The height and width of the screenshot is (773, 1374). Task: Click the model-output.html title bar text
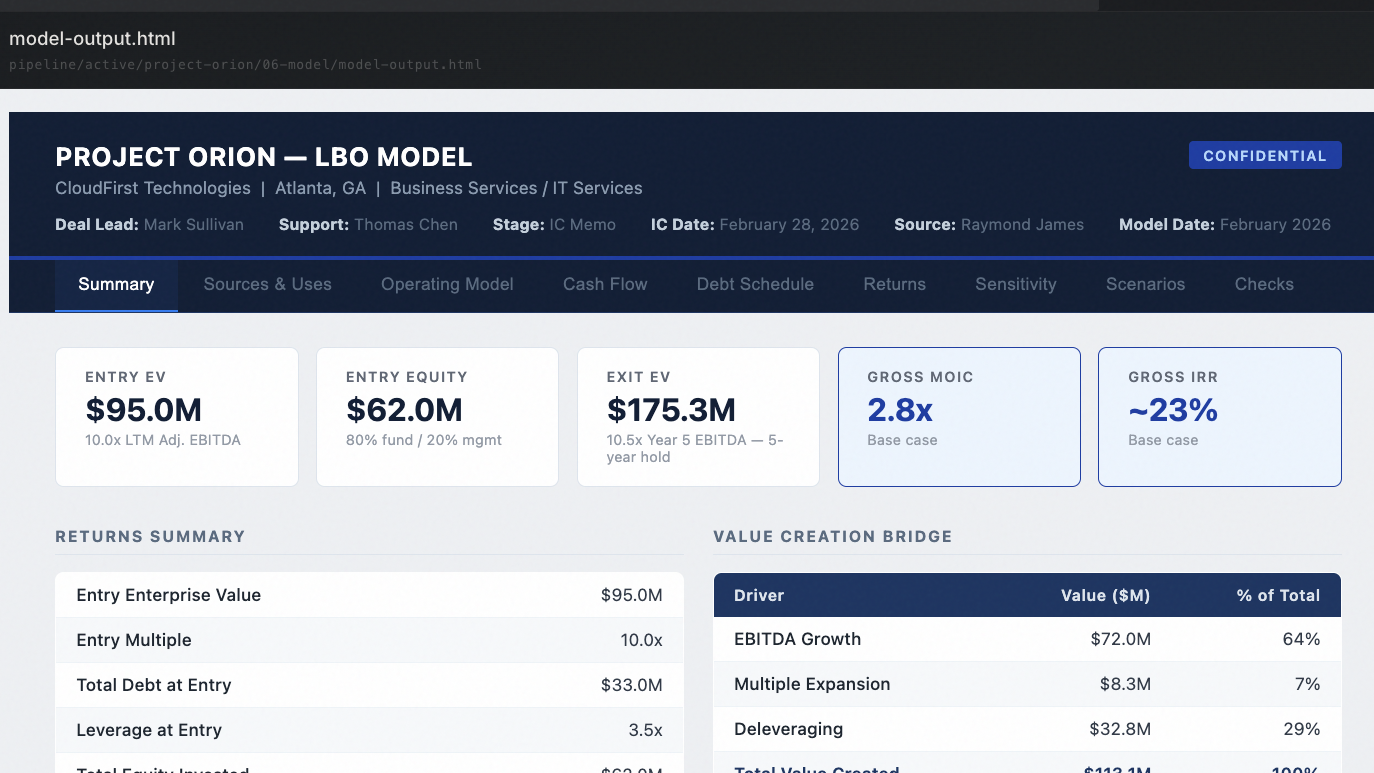pos(92,39)
